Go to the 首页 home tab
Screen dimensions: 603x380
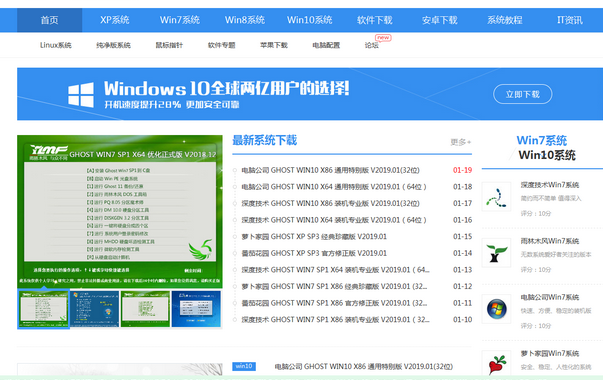[x=50, y=20]
